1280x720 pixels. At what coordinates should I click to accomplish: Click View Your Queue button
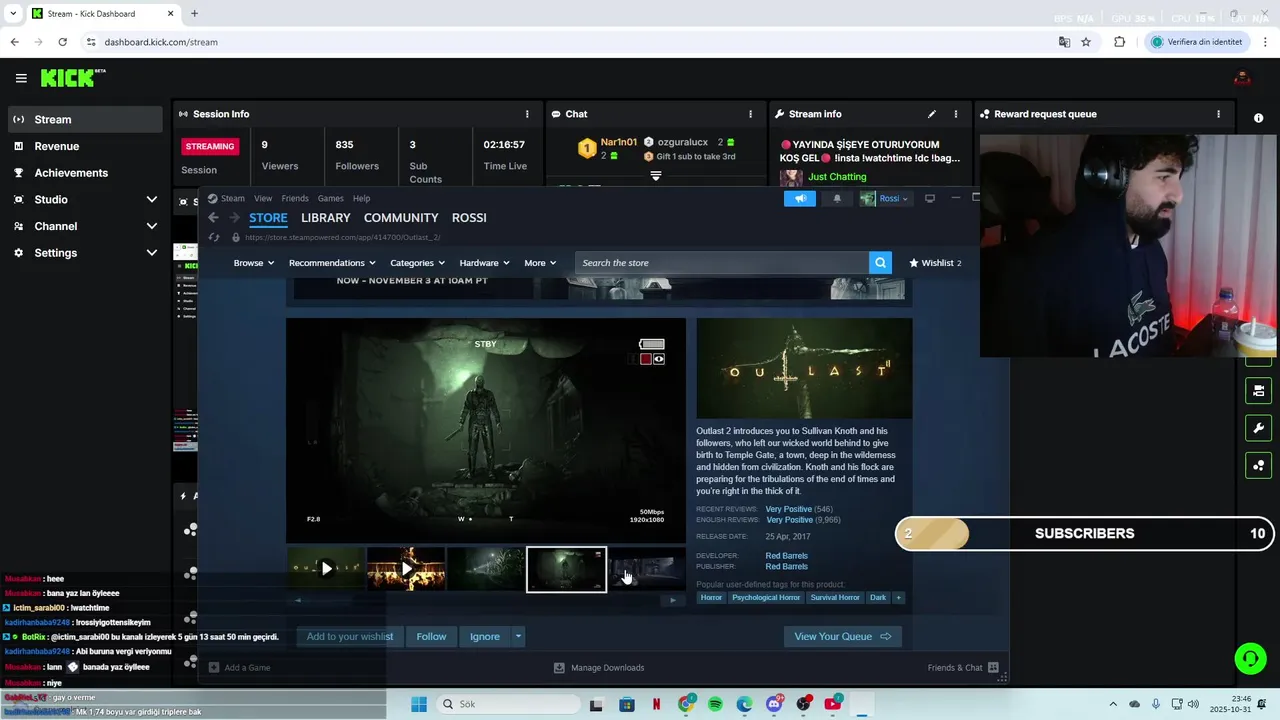(842, 636)
